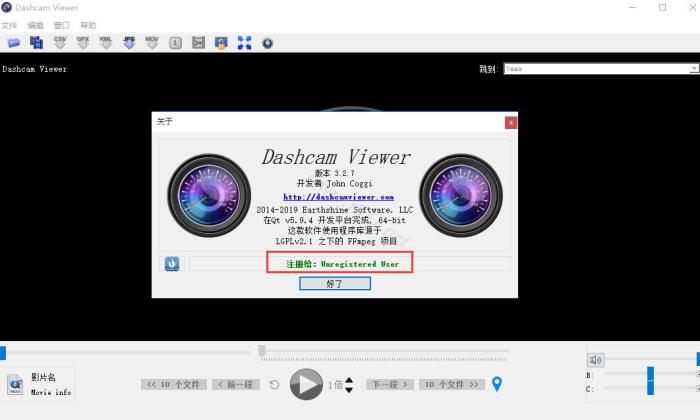Jump forward with '10 个文件 >>' button
This screenshot has width=700, height=420.
[452, 384]
